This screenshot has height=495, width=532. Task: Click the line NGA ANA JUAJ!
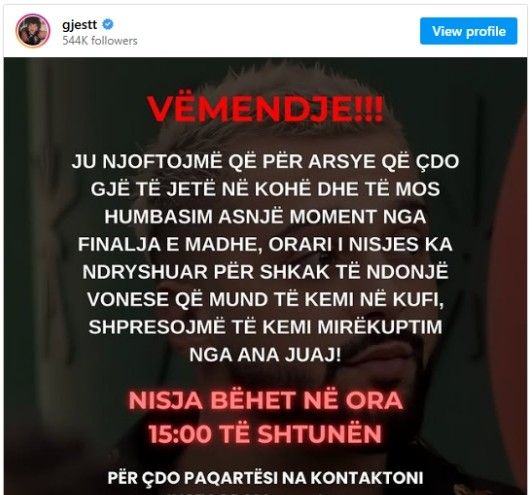265,355
